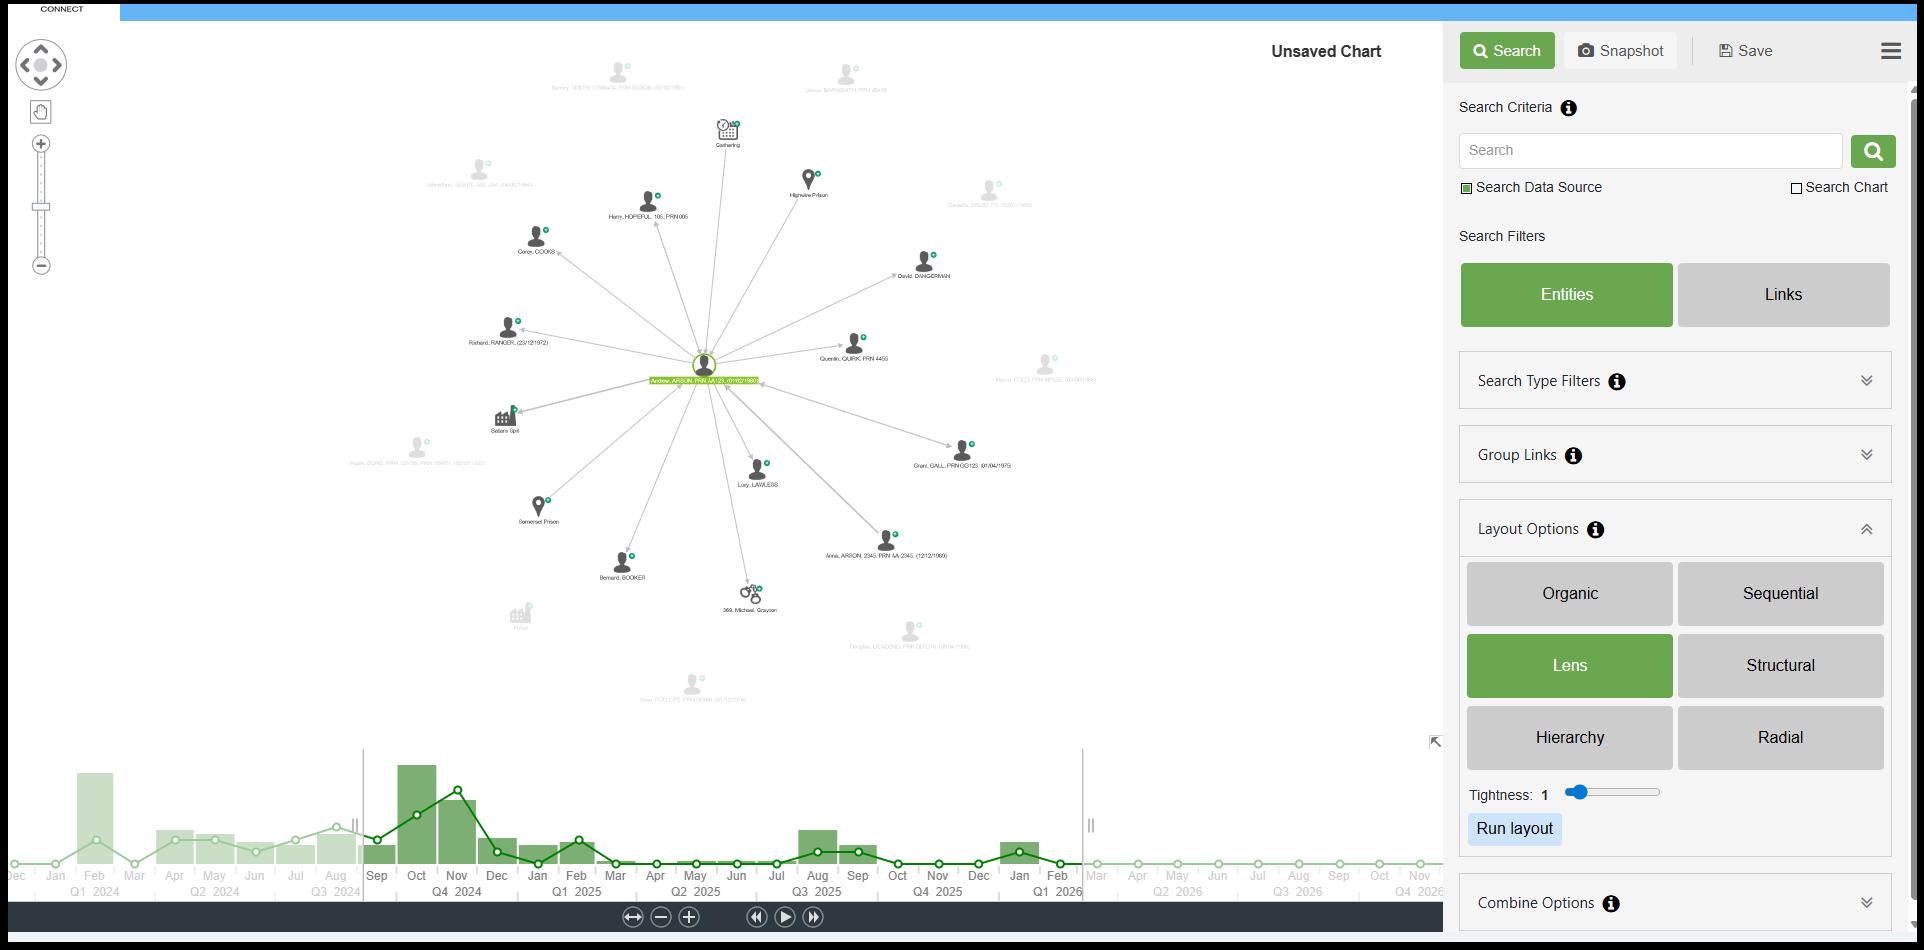Choose the Radial layout option
This screenshot has width=1924, height=950.
pos(1780,738)
